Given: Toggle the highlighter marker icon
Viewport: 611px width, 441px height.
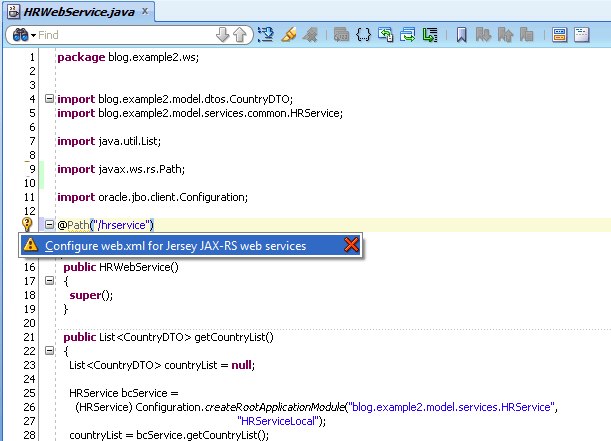Looking at the screenshot, I should point(289,35).
